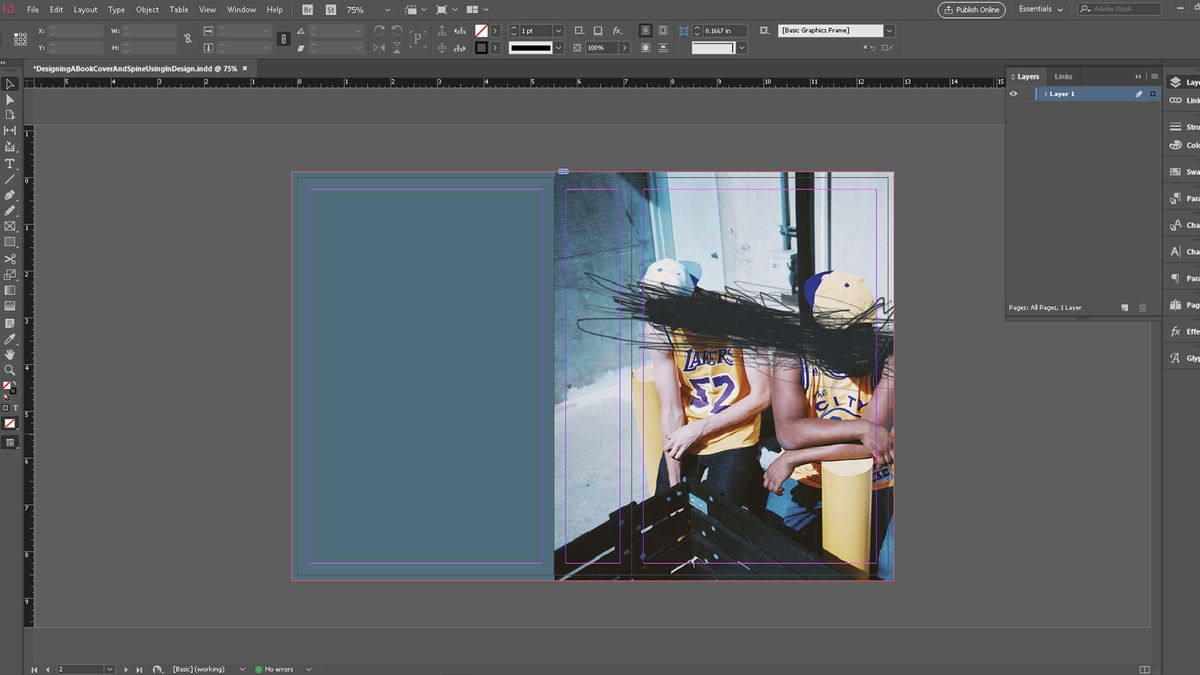
Task: Open the zoom level dropdown showing 75%
Action: pos(386,9)
